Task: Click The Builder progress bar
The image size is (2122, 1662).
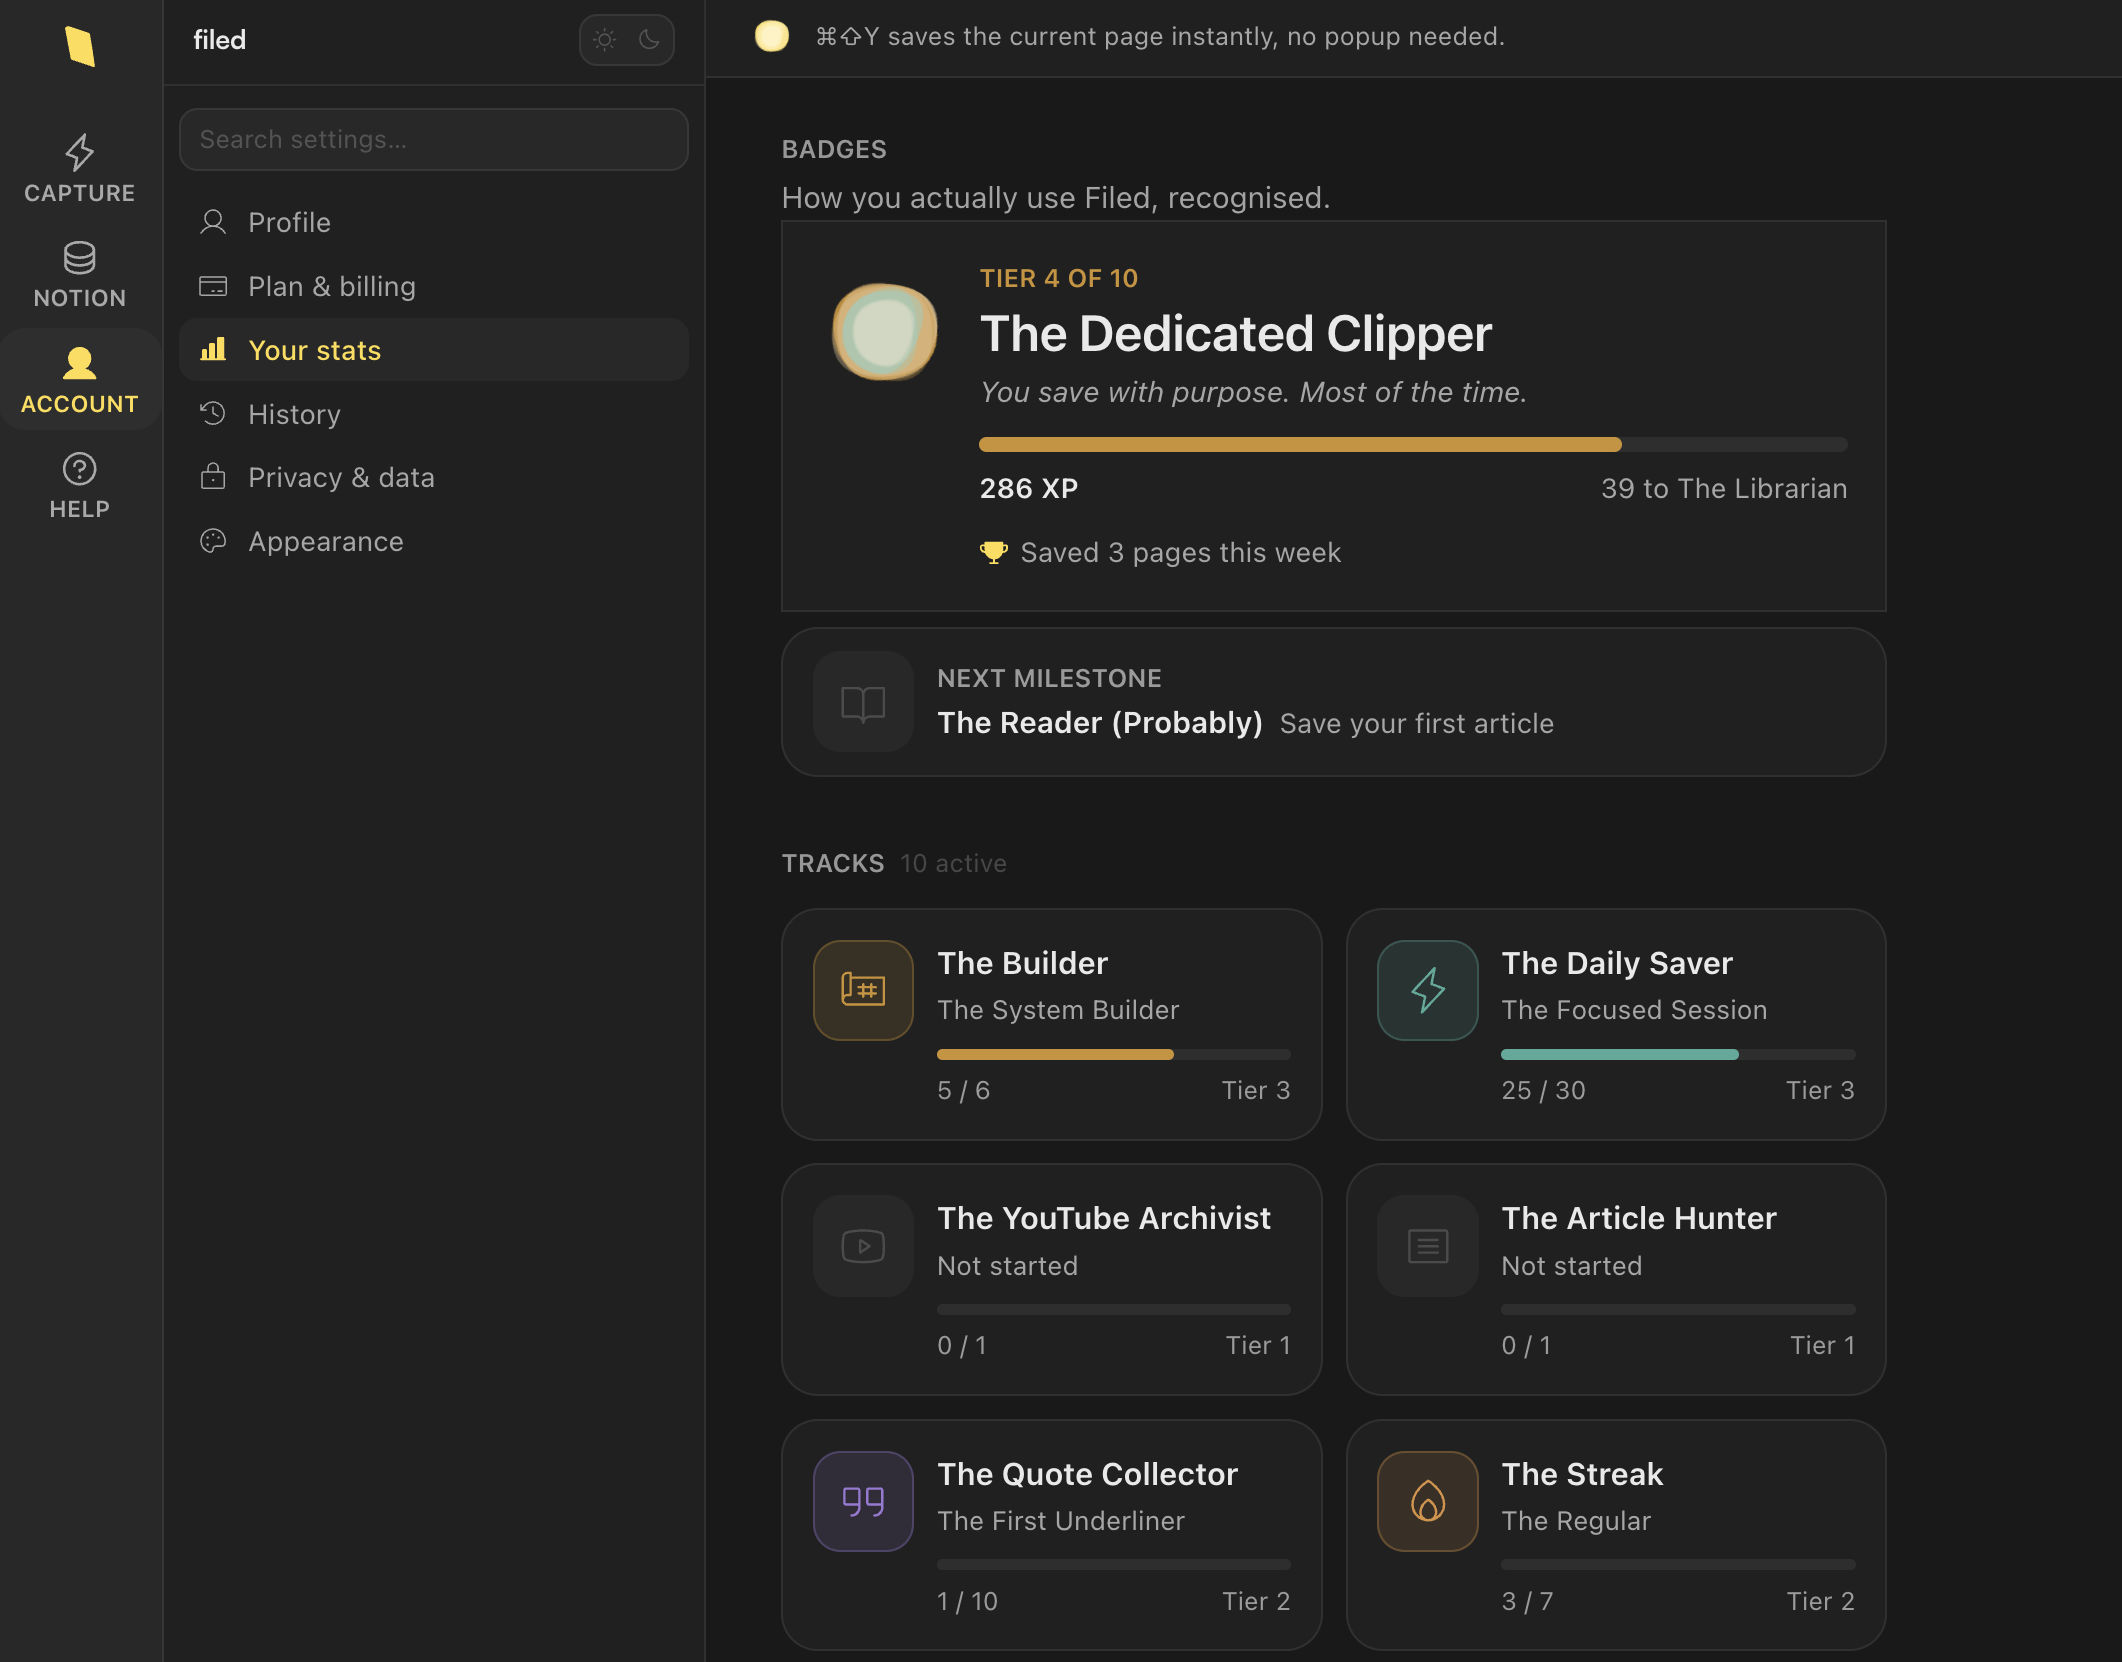Action: [1114, 1054]
